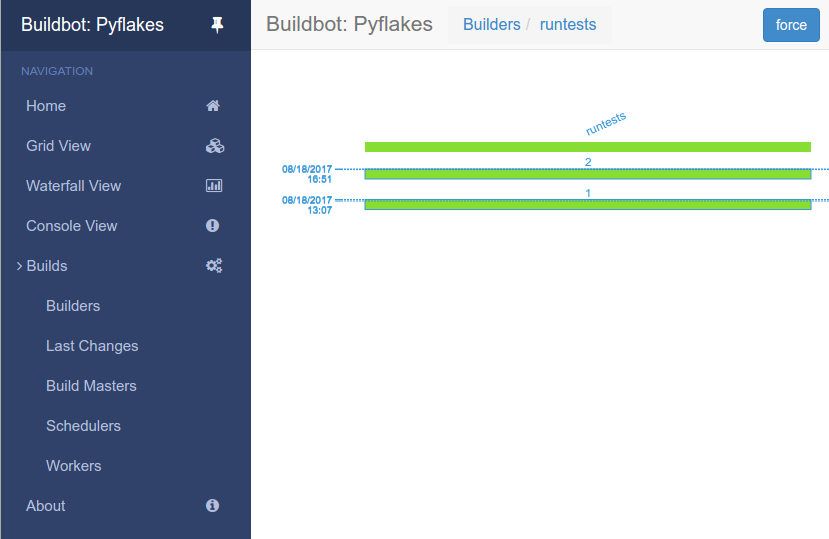The width and height of the screenshot is (829, 539).
Task: Open the Builders submenu item
Action: click(73, 306)
